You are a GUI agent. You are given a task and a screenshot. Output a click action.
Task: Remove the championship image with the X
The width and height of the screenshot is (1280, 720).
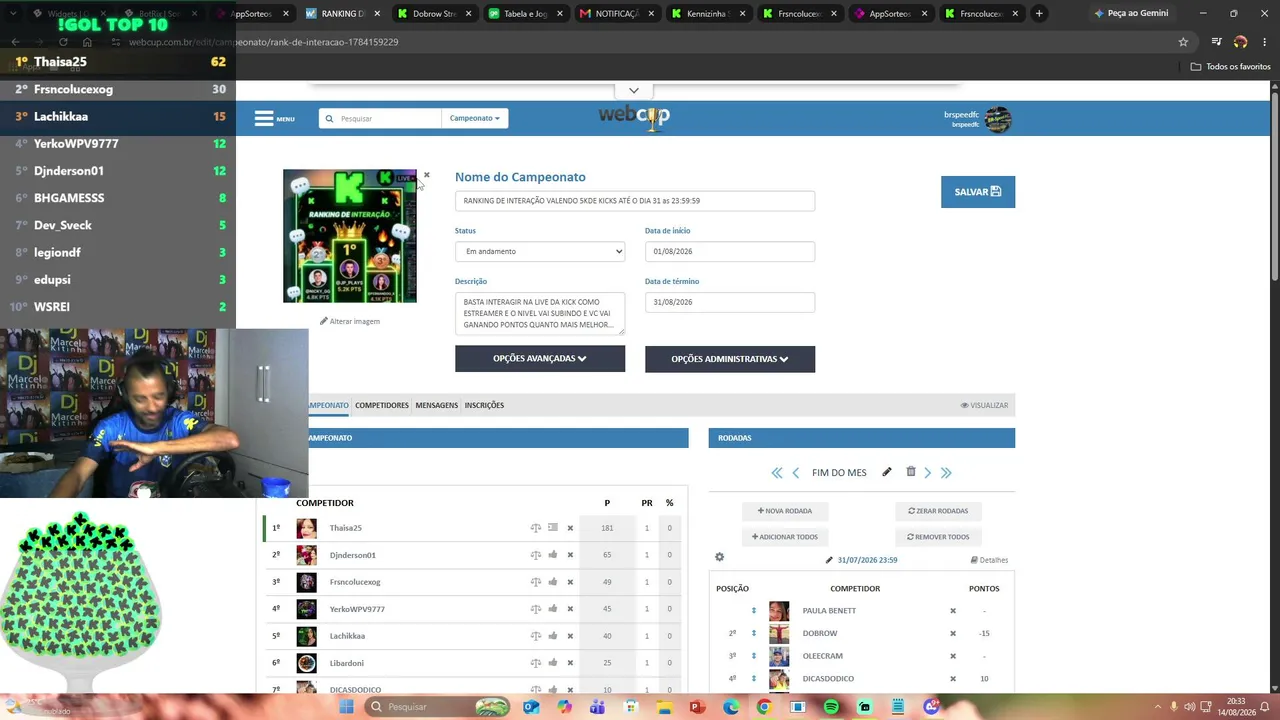[426, 175]
